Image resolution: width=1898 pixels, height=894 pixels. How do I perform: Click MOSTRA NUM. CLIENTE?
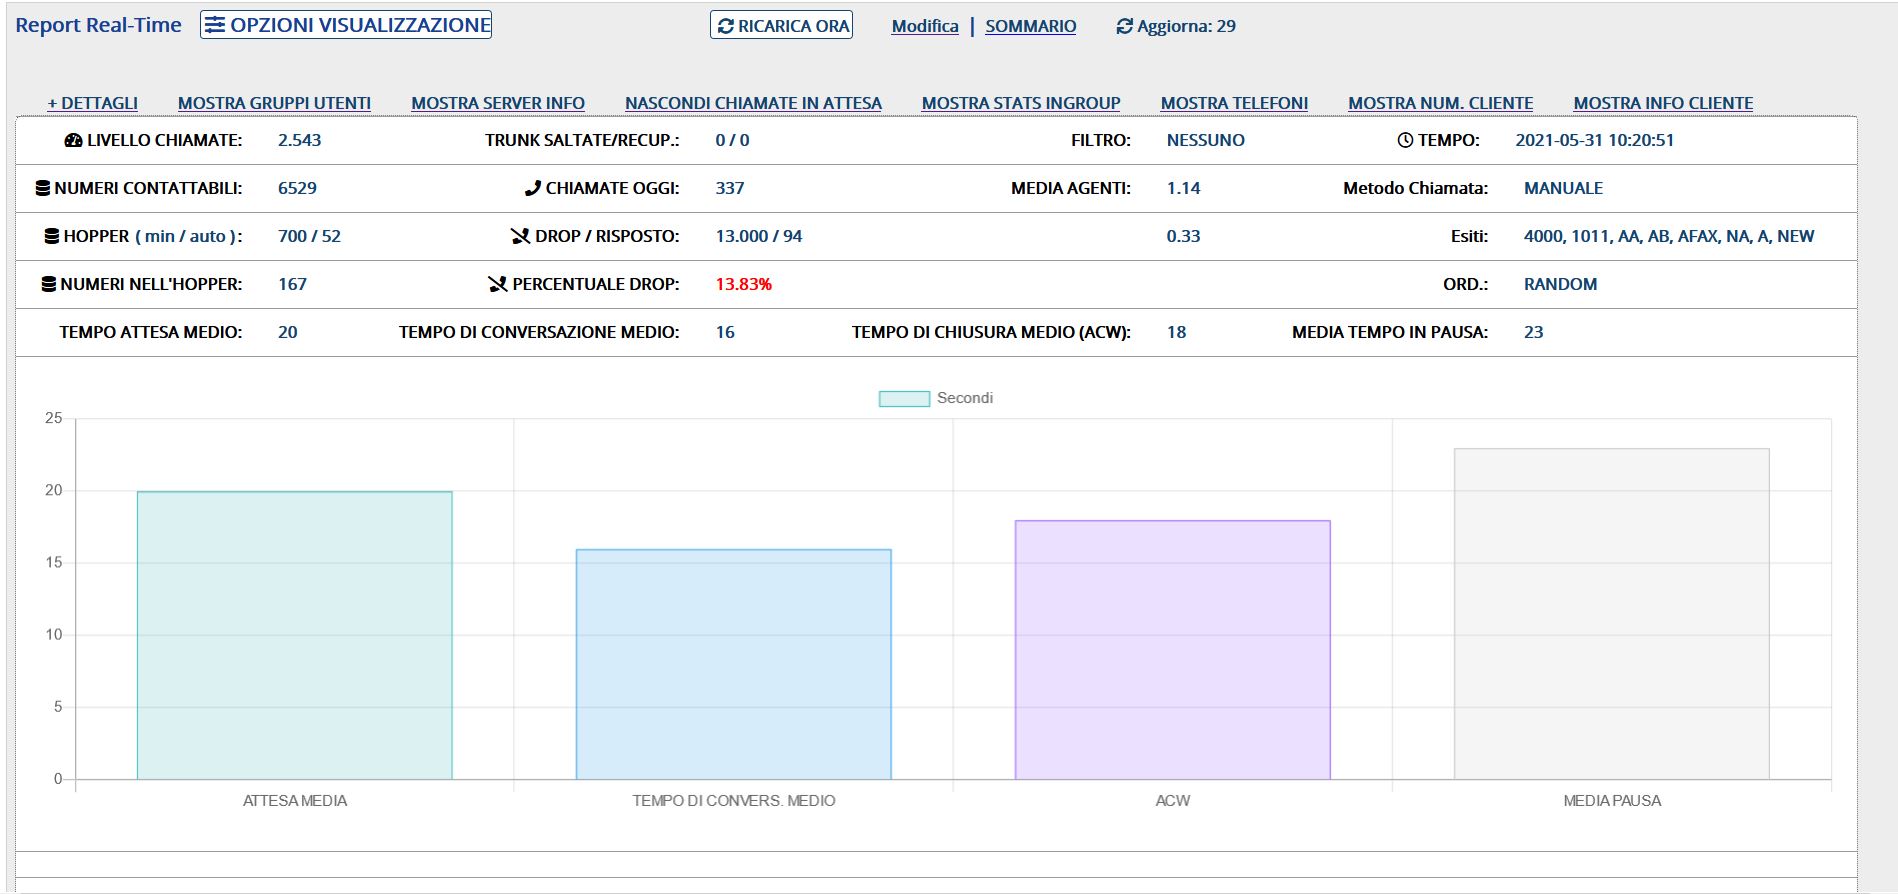[1440, 103]
